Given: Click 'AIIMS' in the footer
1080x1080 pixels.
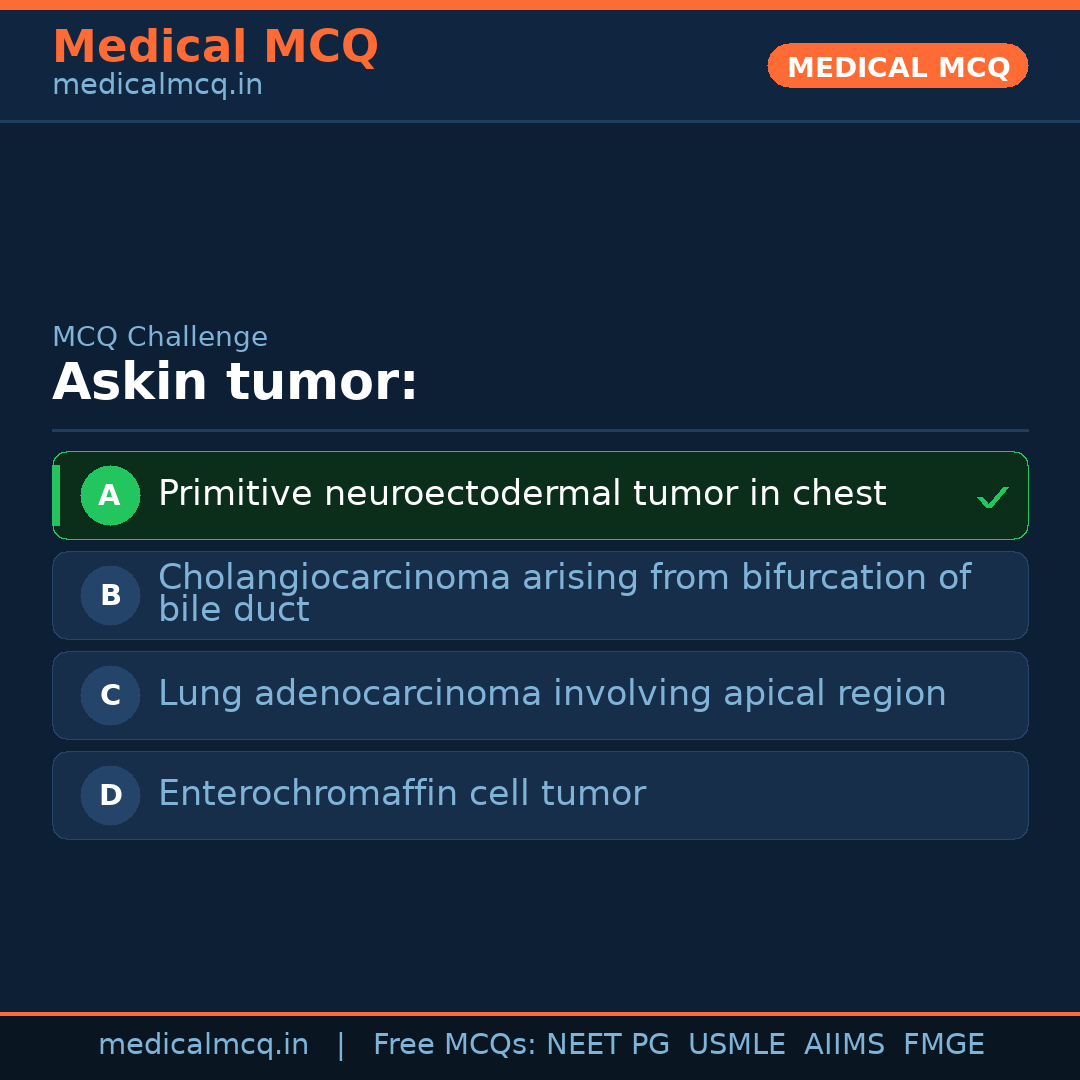Looking at the screenshot, I should pyautogui.click(x=844, y=1045).
